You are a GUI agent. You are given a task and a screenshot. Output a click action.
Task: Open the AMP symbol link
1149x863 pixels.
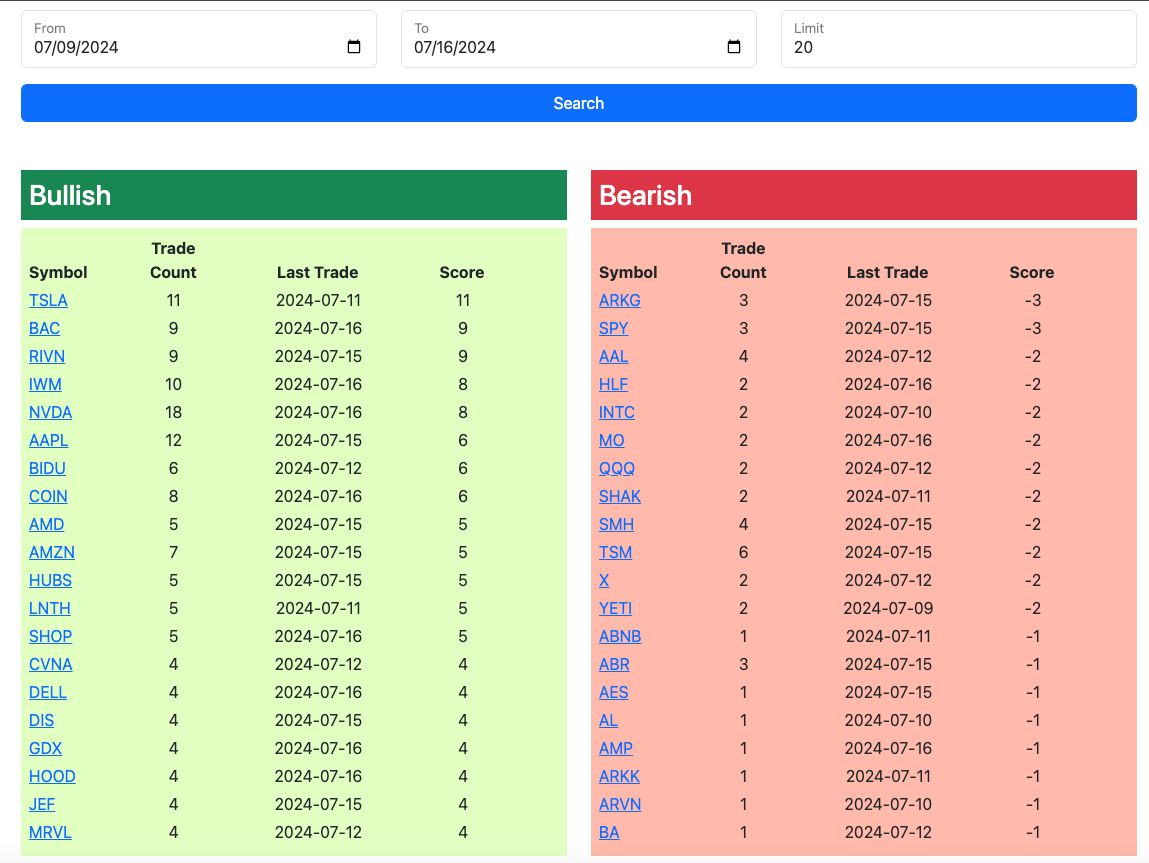pos(616,749)
